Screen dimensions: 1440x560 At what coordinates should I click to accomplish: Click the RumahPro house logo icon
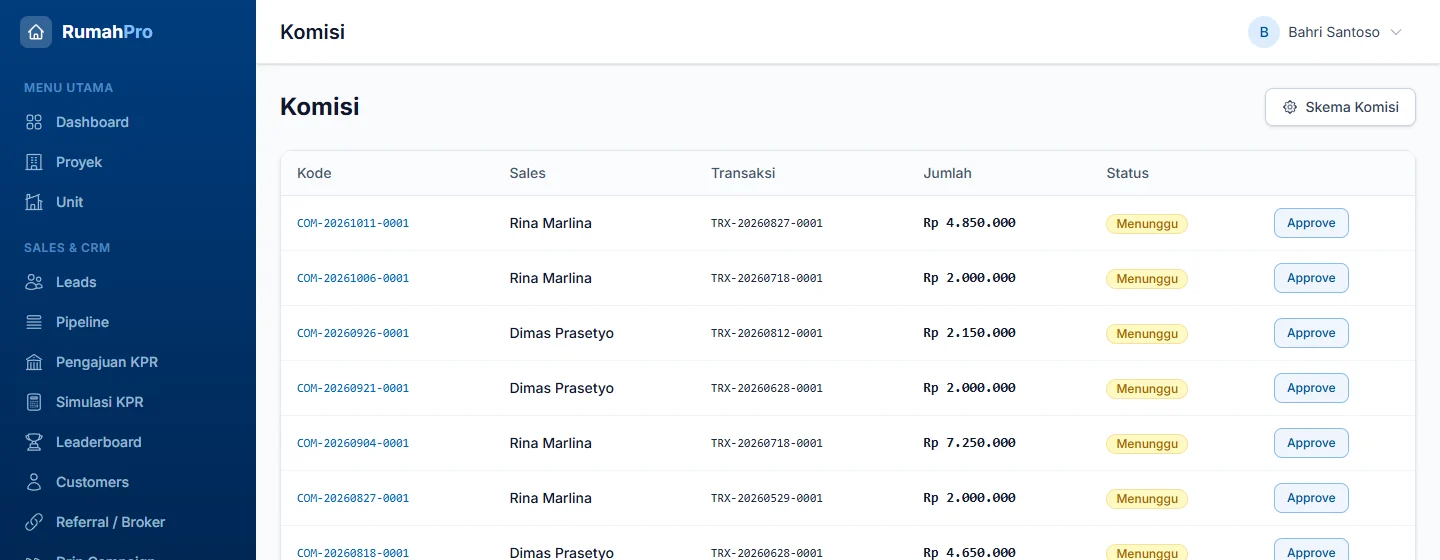pos(36,32)
